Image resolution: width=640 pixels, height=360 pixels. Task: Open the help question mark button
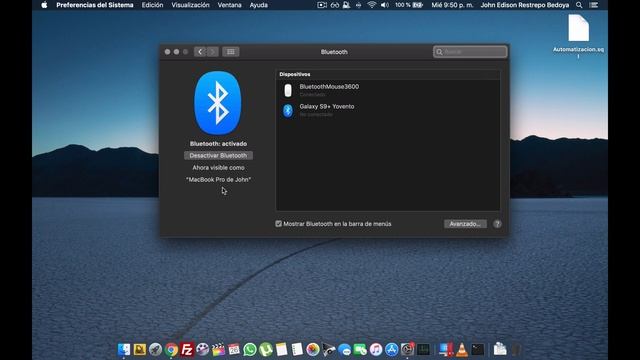pos(497,224)
